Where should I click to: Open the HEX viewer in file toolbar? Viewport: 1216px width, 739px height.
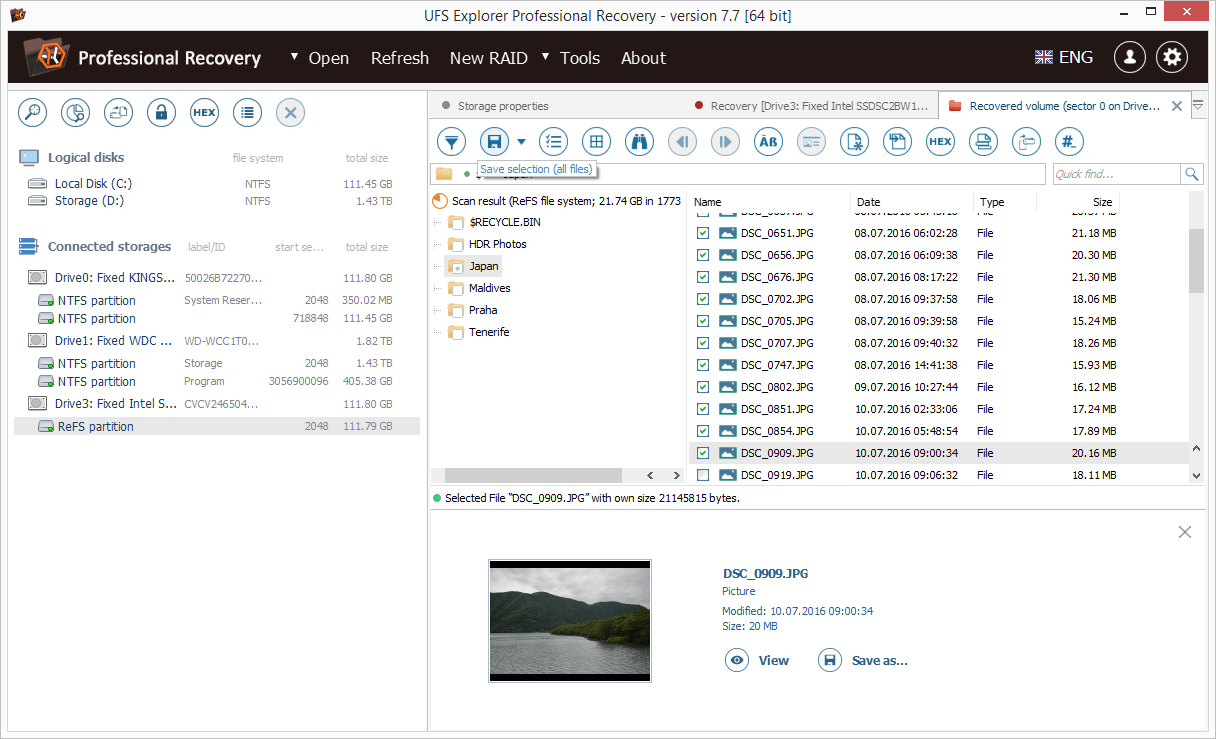(940, 142)
